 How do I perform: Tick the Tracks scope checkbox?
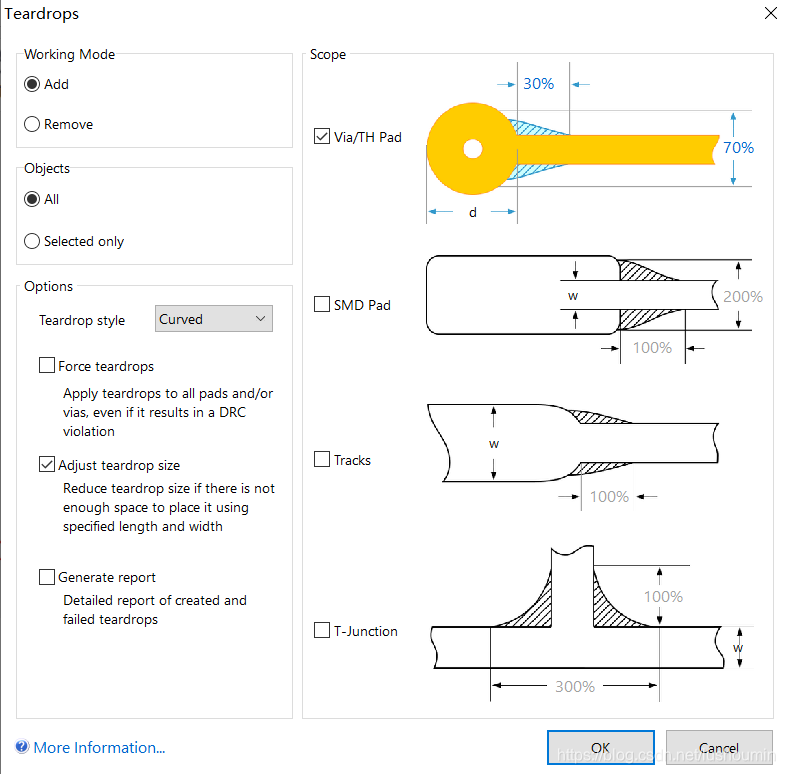(x=322, y=460)
